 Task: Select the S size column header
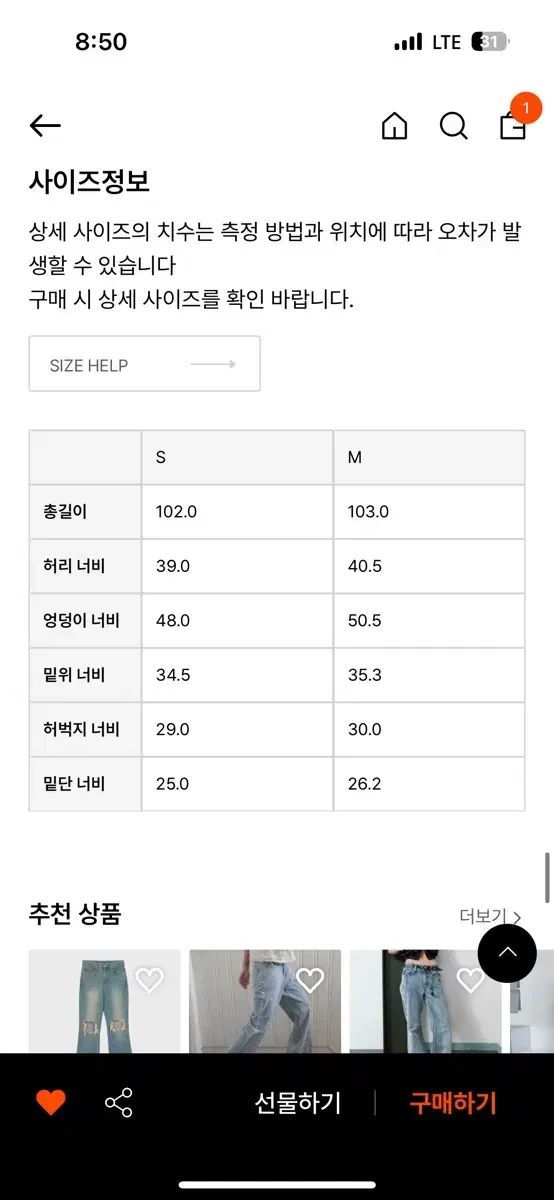tap(237, 458)
